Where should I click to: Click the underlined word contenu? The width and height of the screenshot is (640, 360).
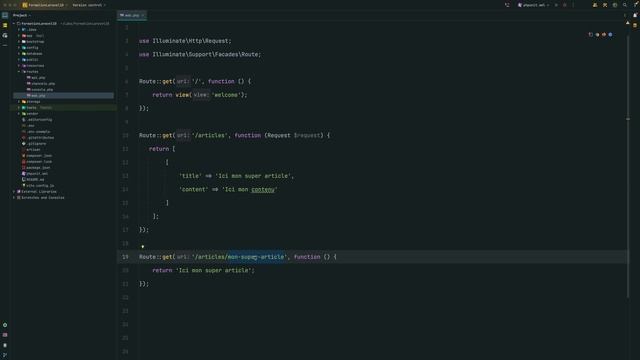[x=263, y=189]
